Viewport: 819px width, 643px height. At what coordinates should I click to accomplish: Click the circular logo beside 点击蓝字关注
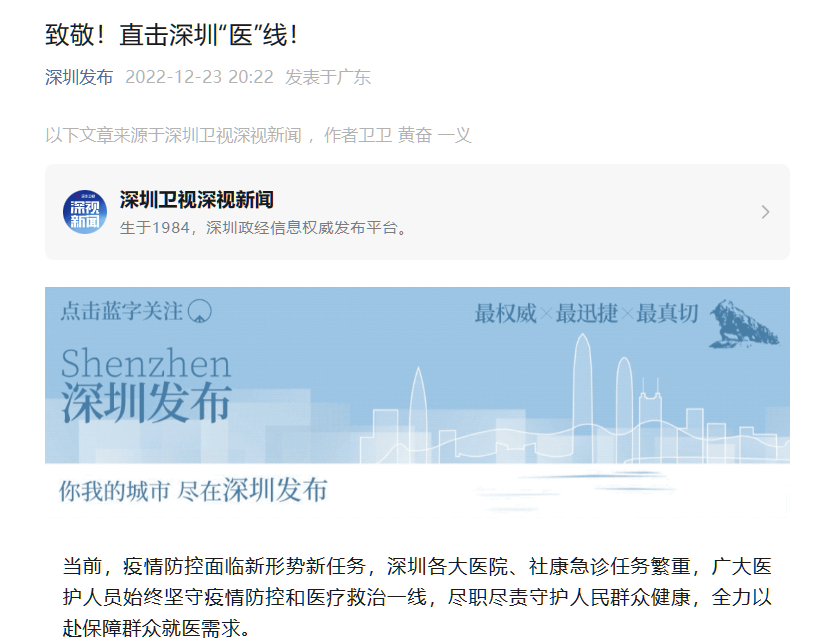(200, 311)
